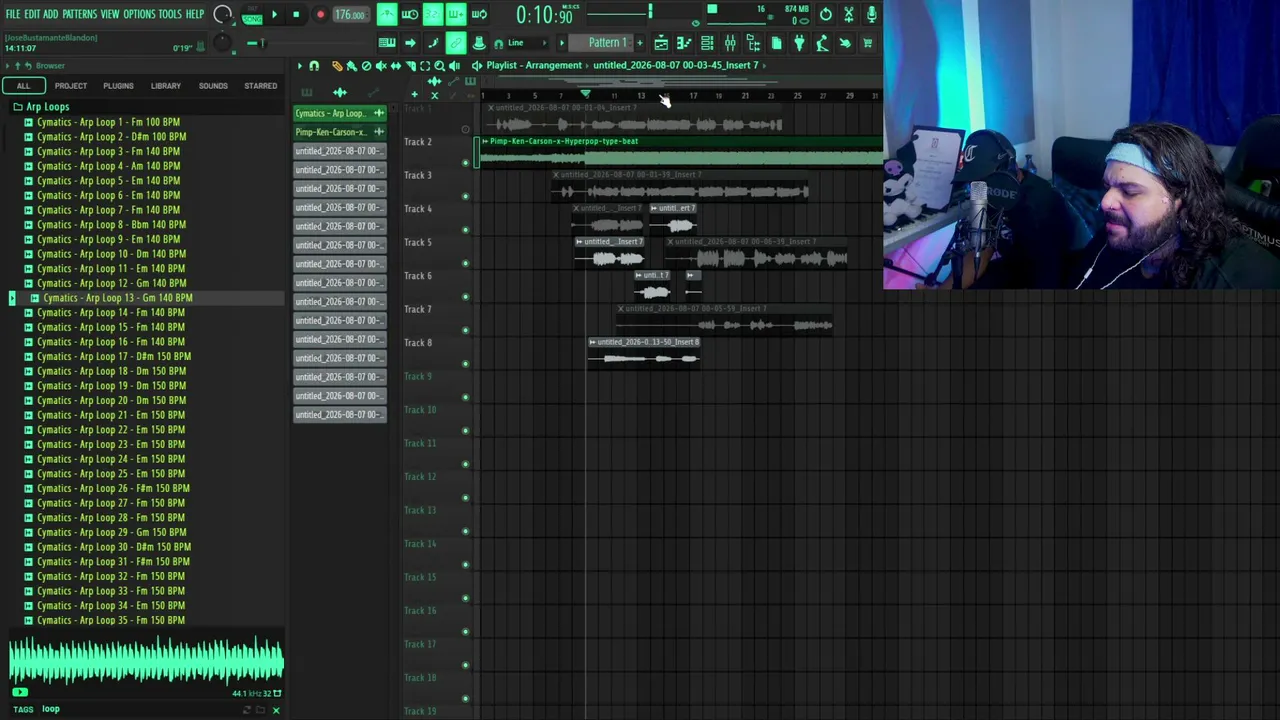This screenshot has height=720, width=1280.
Task: Open the Pattern 1 selector dropdown
Action: pyautogui.click(x=607, y=43)
